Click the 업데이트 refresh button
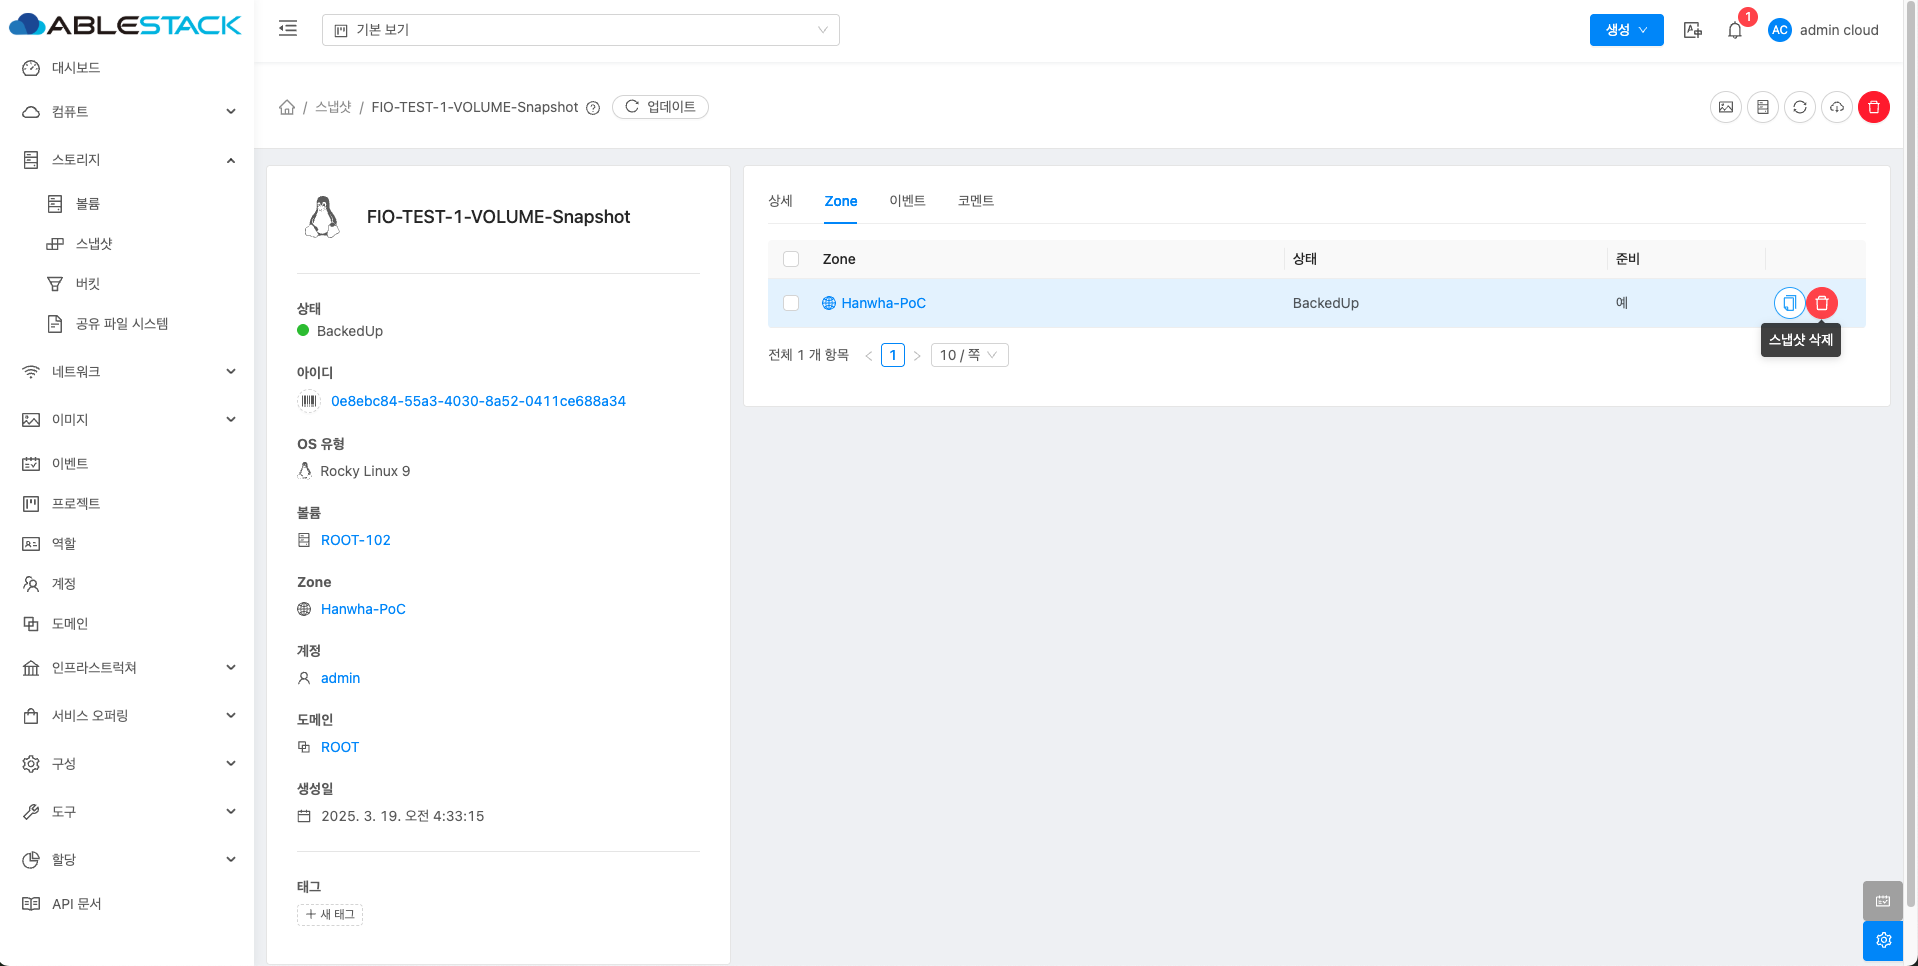This screenshot has height=966, width=1918. coord(660,107)
